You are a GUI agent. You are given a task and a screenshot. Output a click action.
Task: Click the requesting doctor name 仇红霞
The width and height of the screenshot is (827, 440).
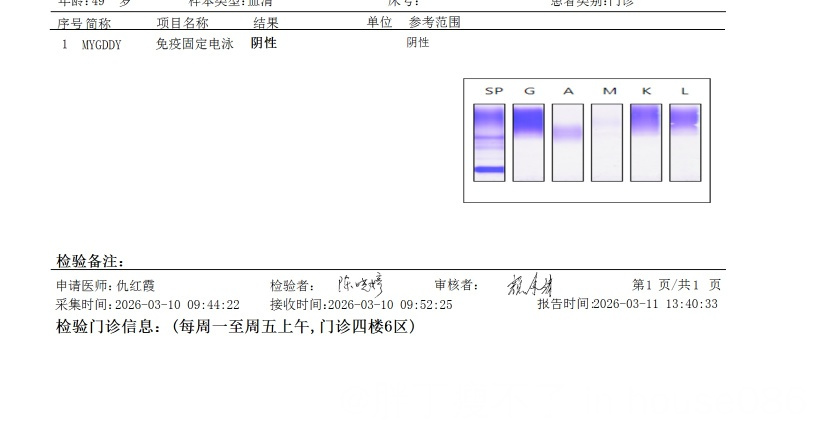[x=136, y=286]
